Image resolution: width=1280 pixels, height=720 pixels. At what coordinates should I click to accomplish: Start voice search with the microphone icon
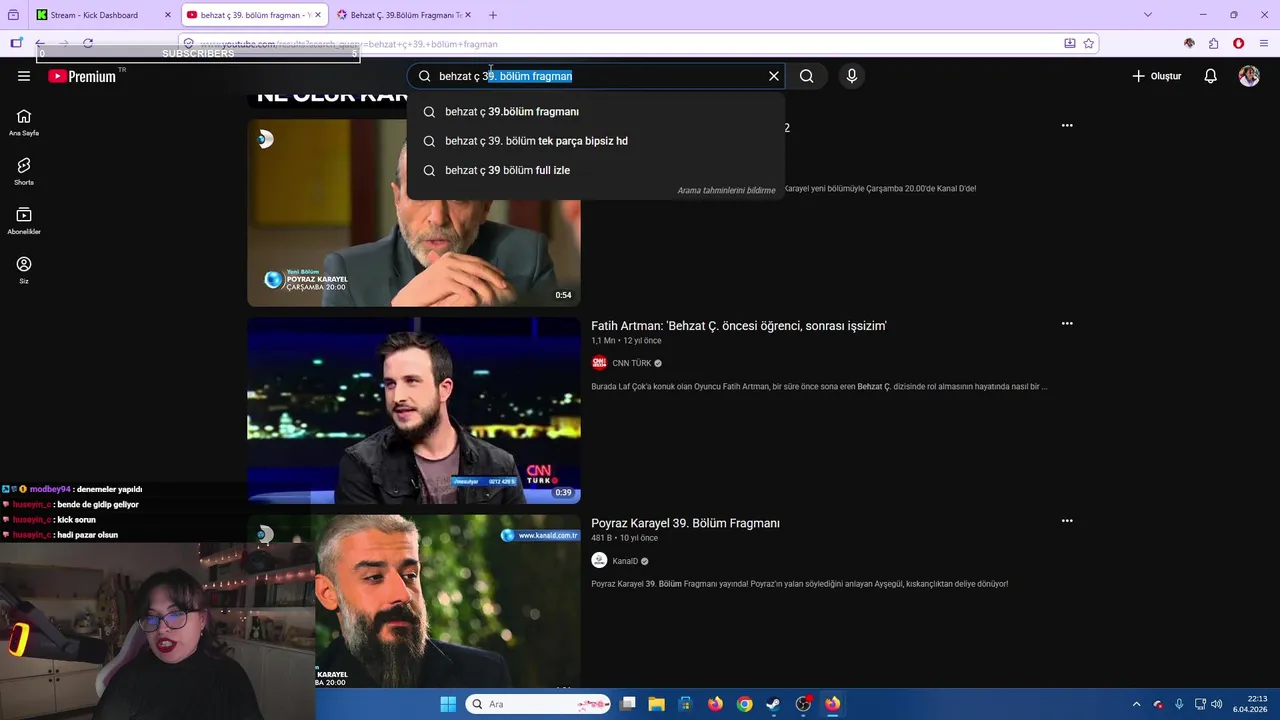(x=852, y=76)
